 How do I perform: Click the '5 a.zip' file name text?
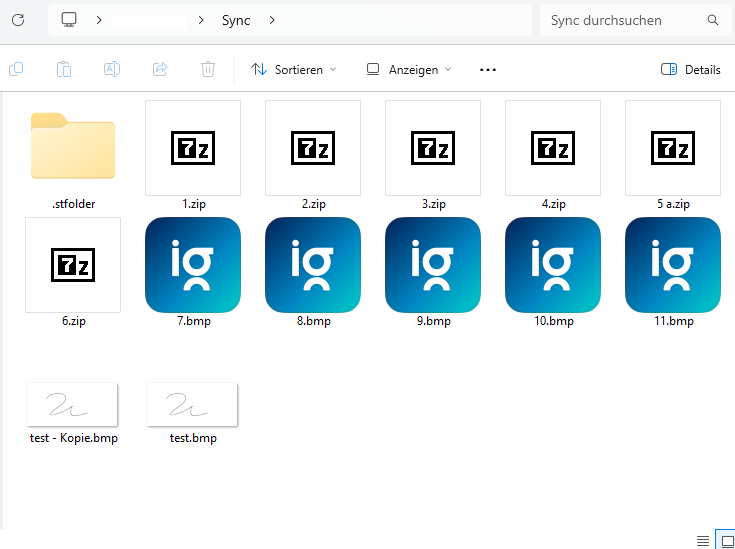click(x=673, y=204)
